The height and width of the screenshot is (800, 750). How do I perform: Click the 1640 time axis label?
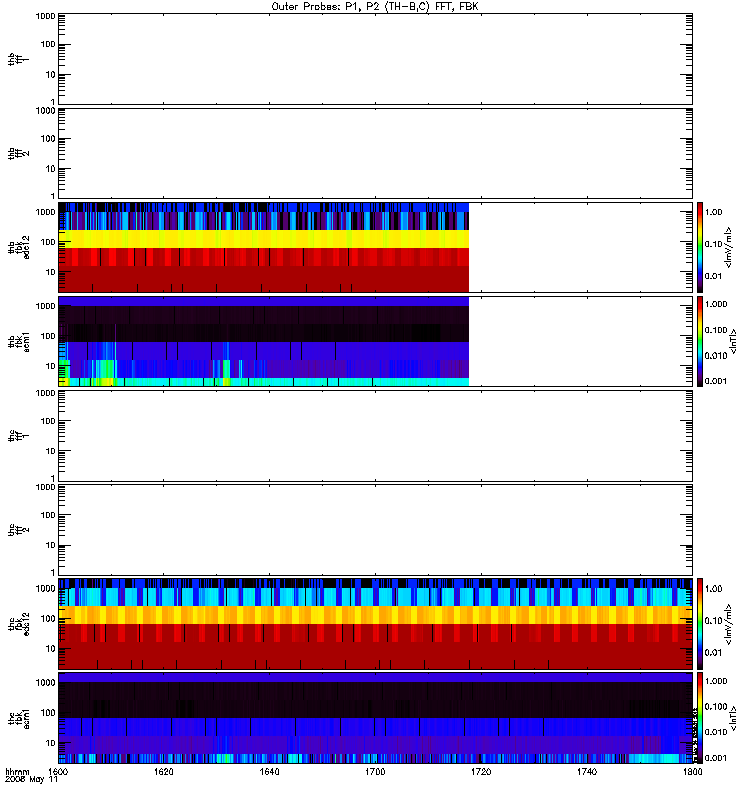(269, 772)
